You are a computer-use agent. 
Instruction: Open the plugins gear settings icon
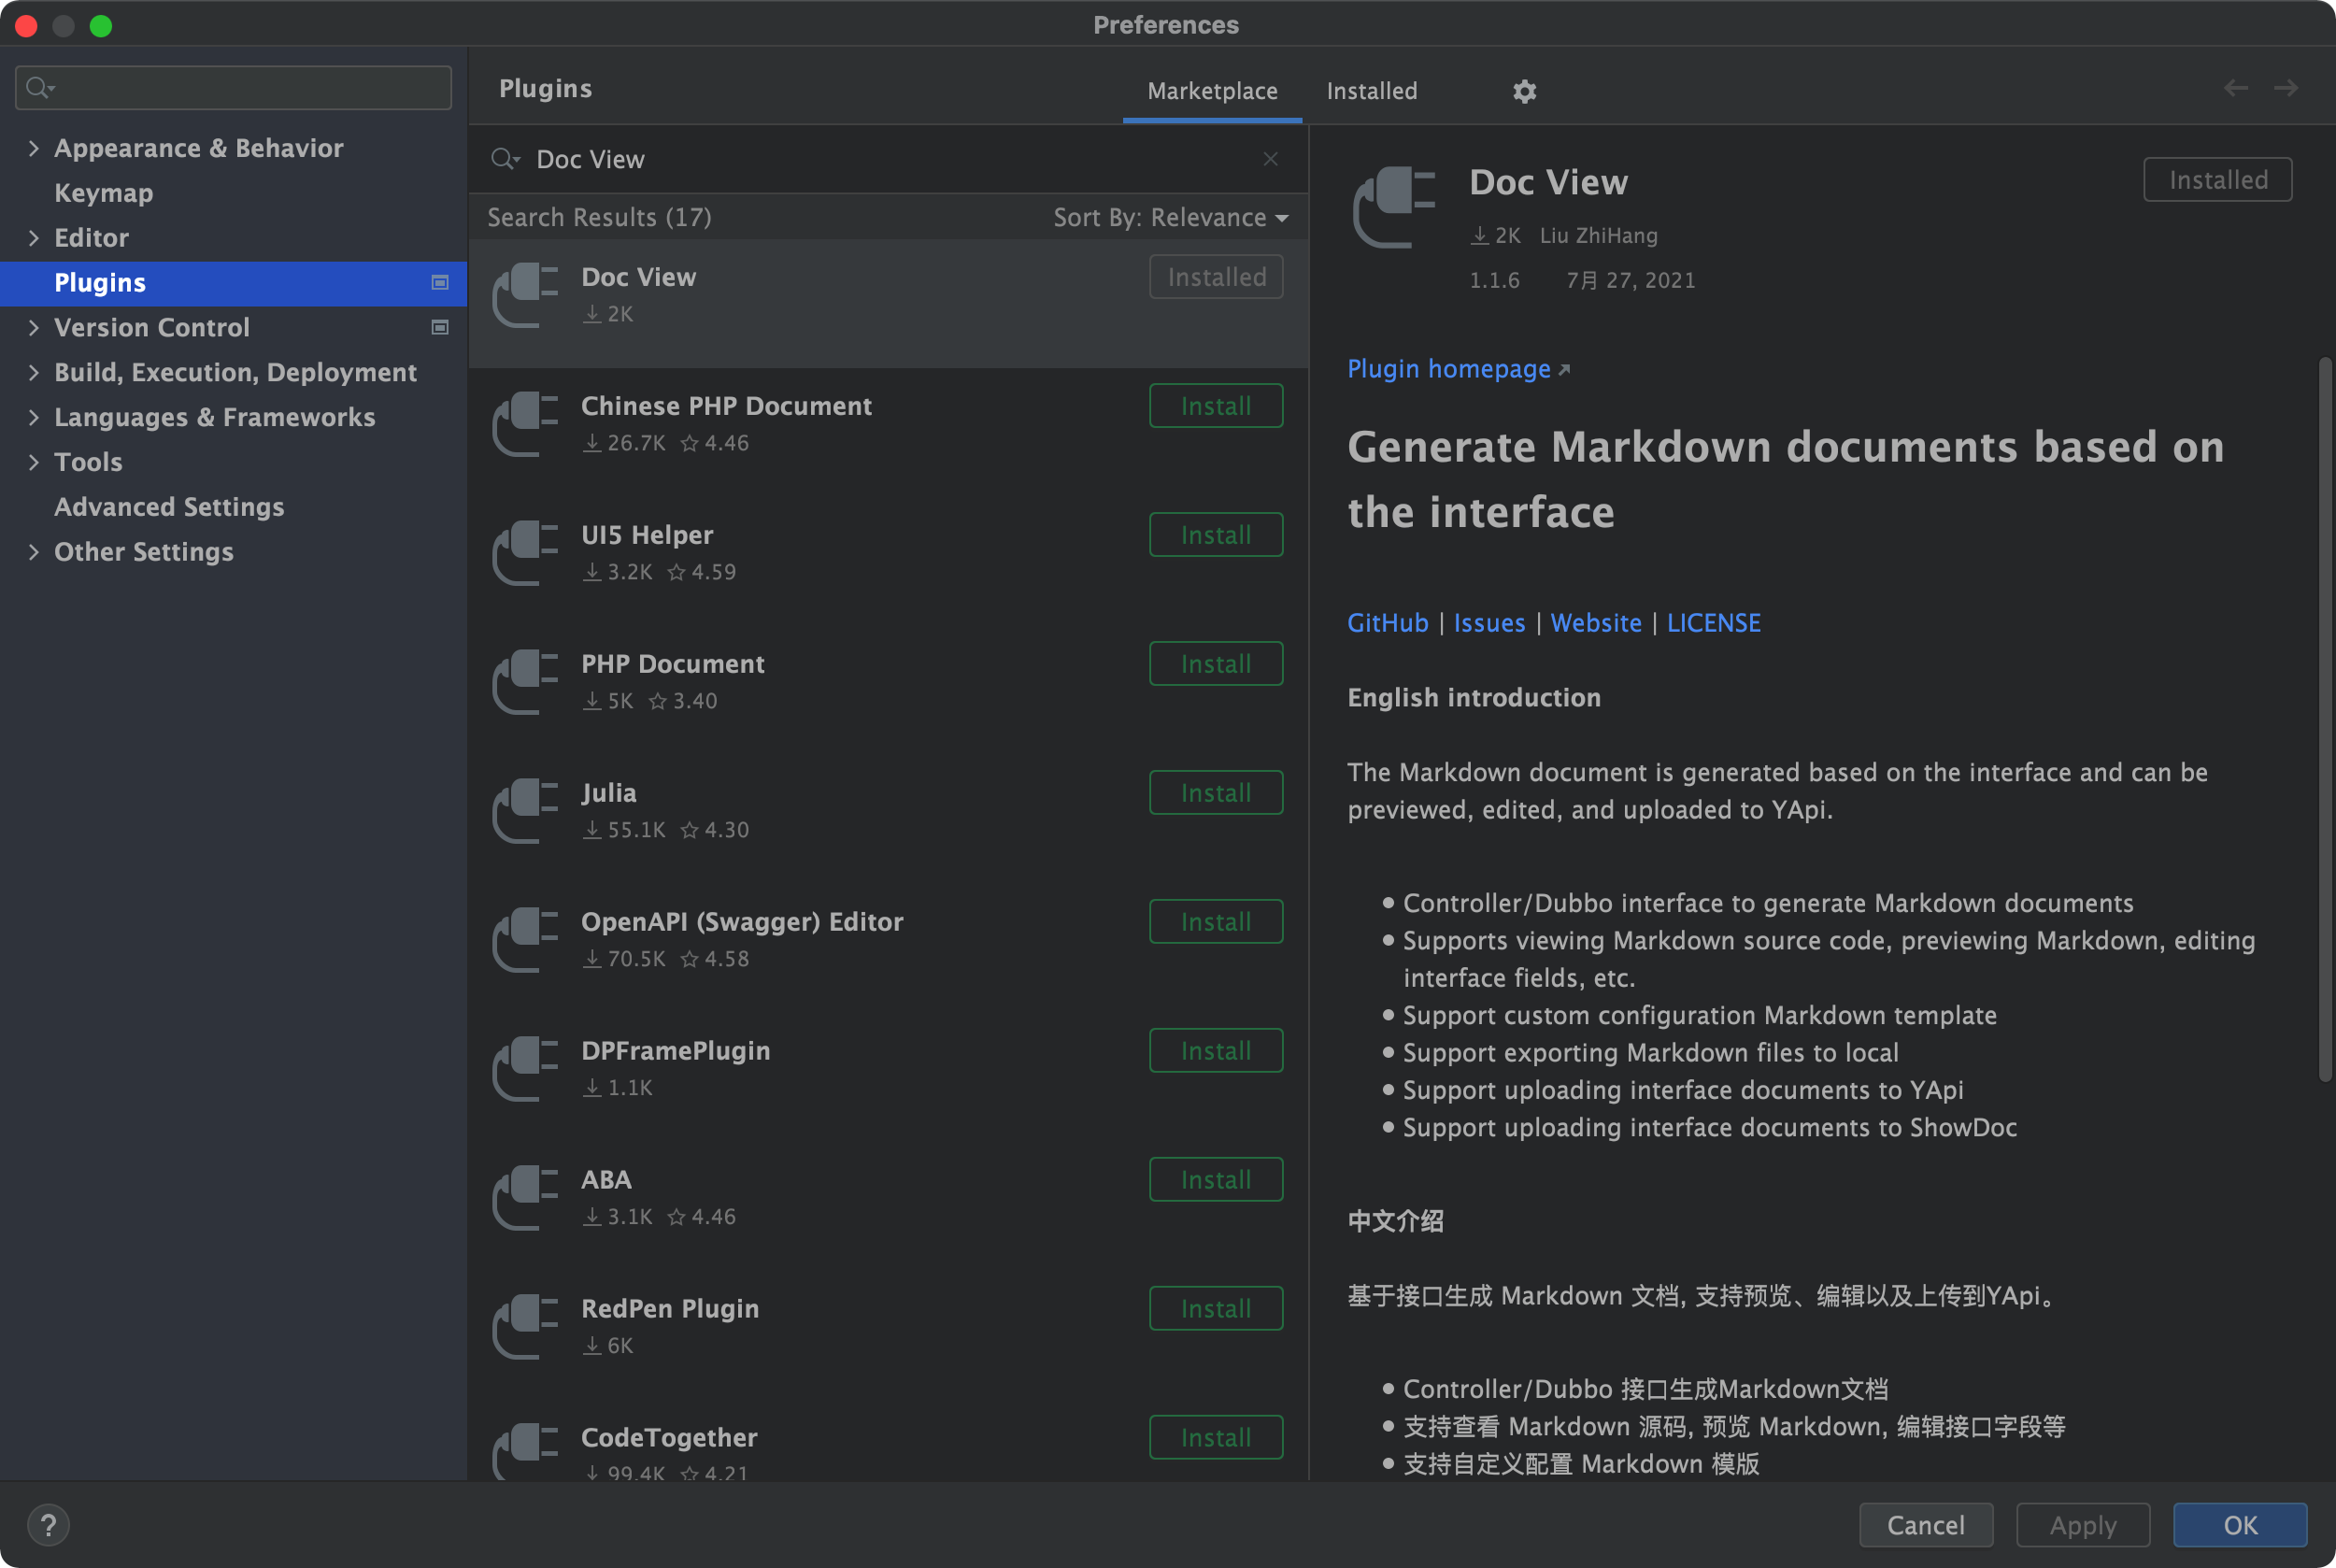point(1524,91)
